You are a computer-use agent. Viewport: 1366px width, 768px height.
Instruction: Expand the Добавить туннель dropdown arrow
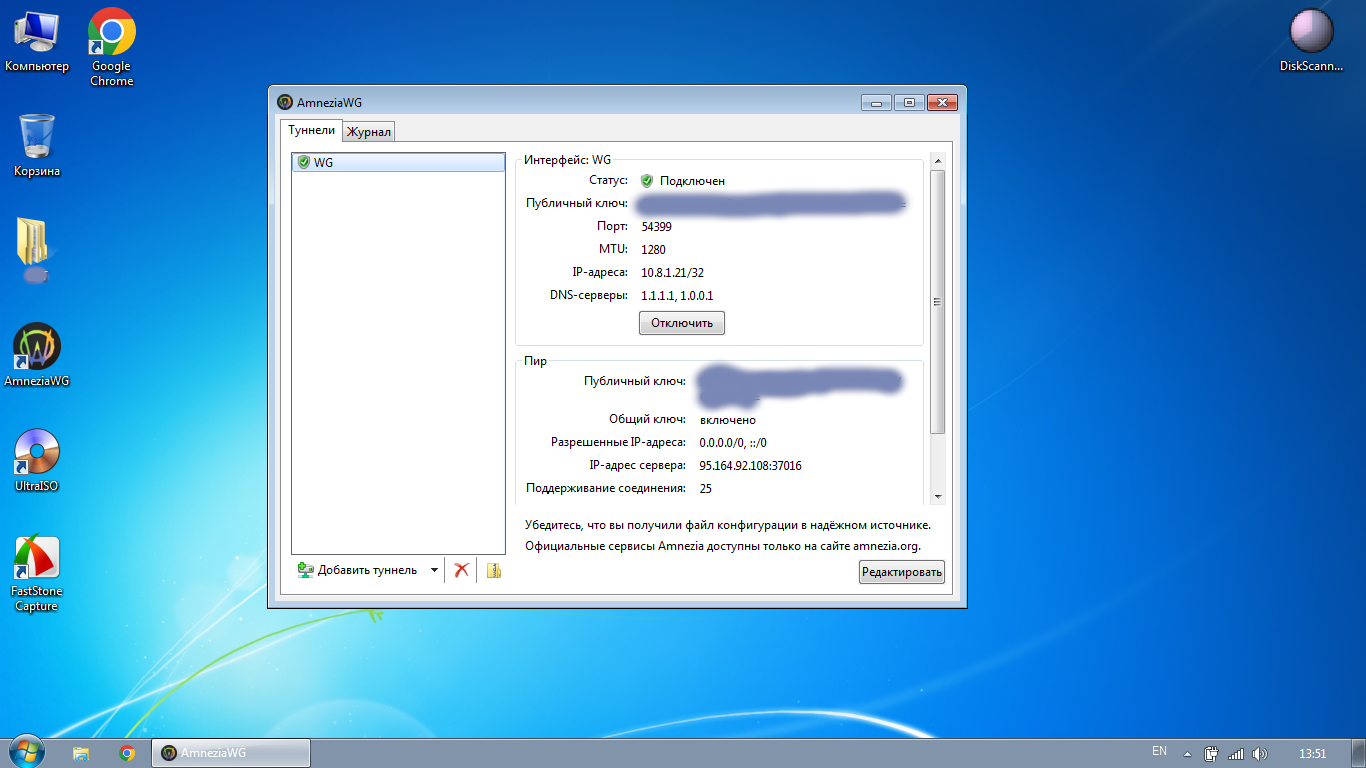coord(434,570)
